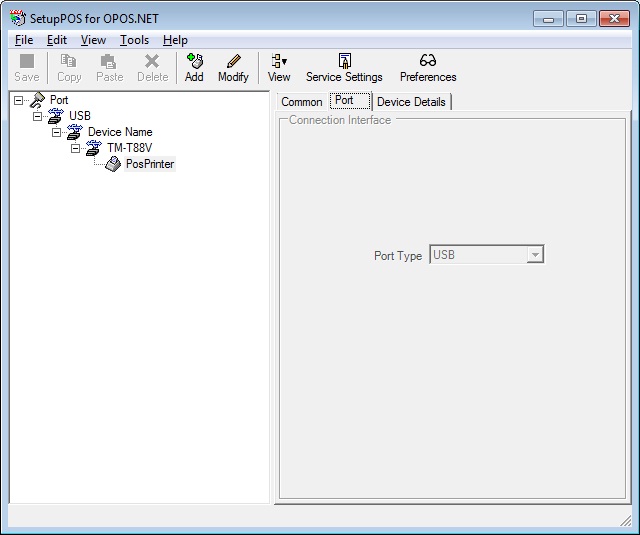Viewport: 640px width, 535px height.
Task: Select the Device Name tree label
Action: click(x=120, y=132)
